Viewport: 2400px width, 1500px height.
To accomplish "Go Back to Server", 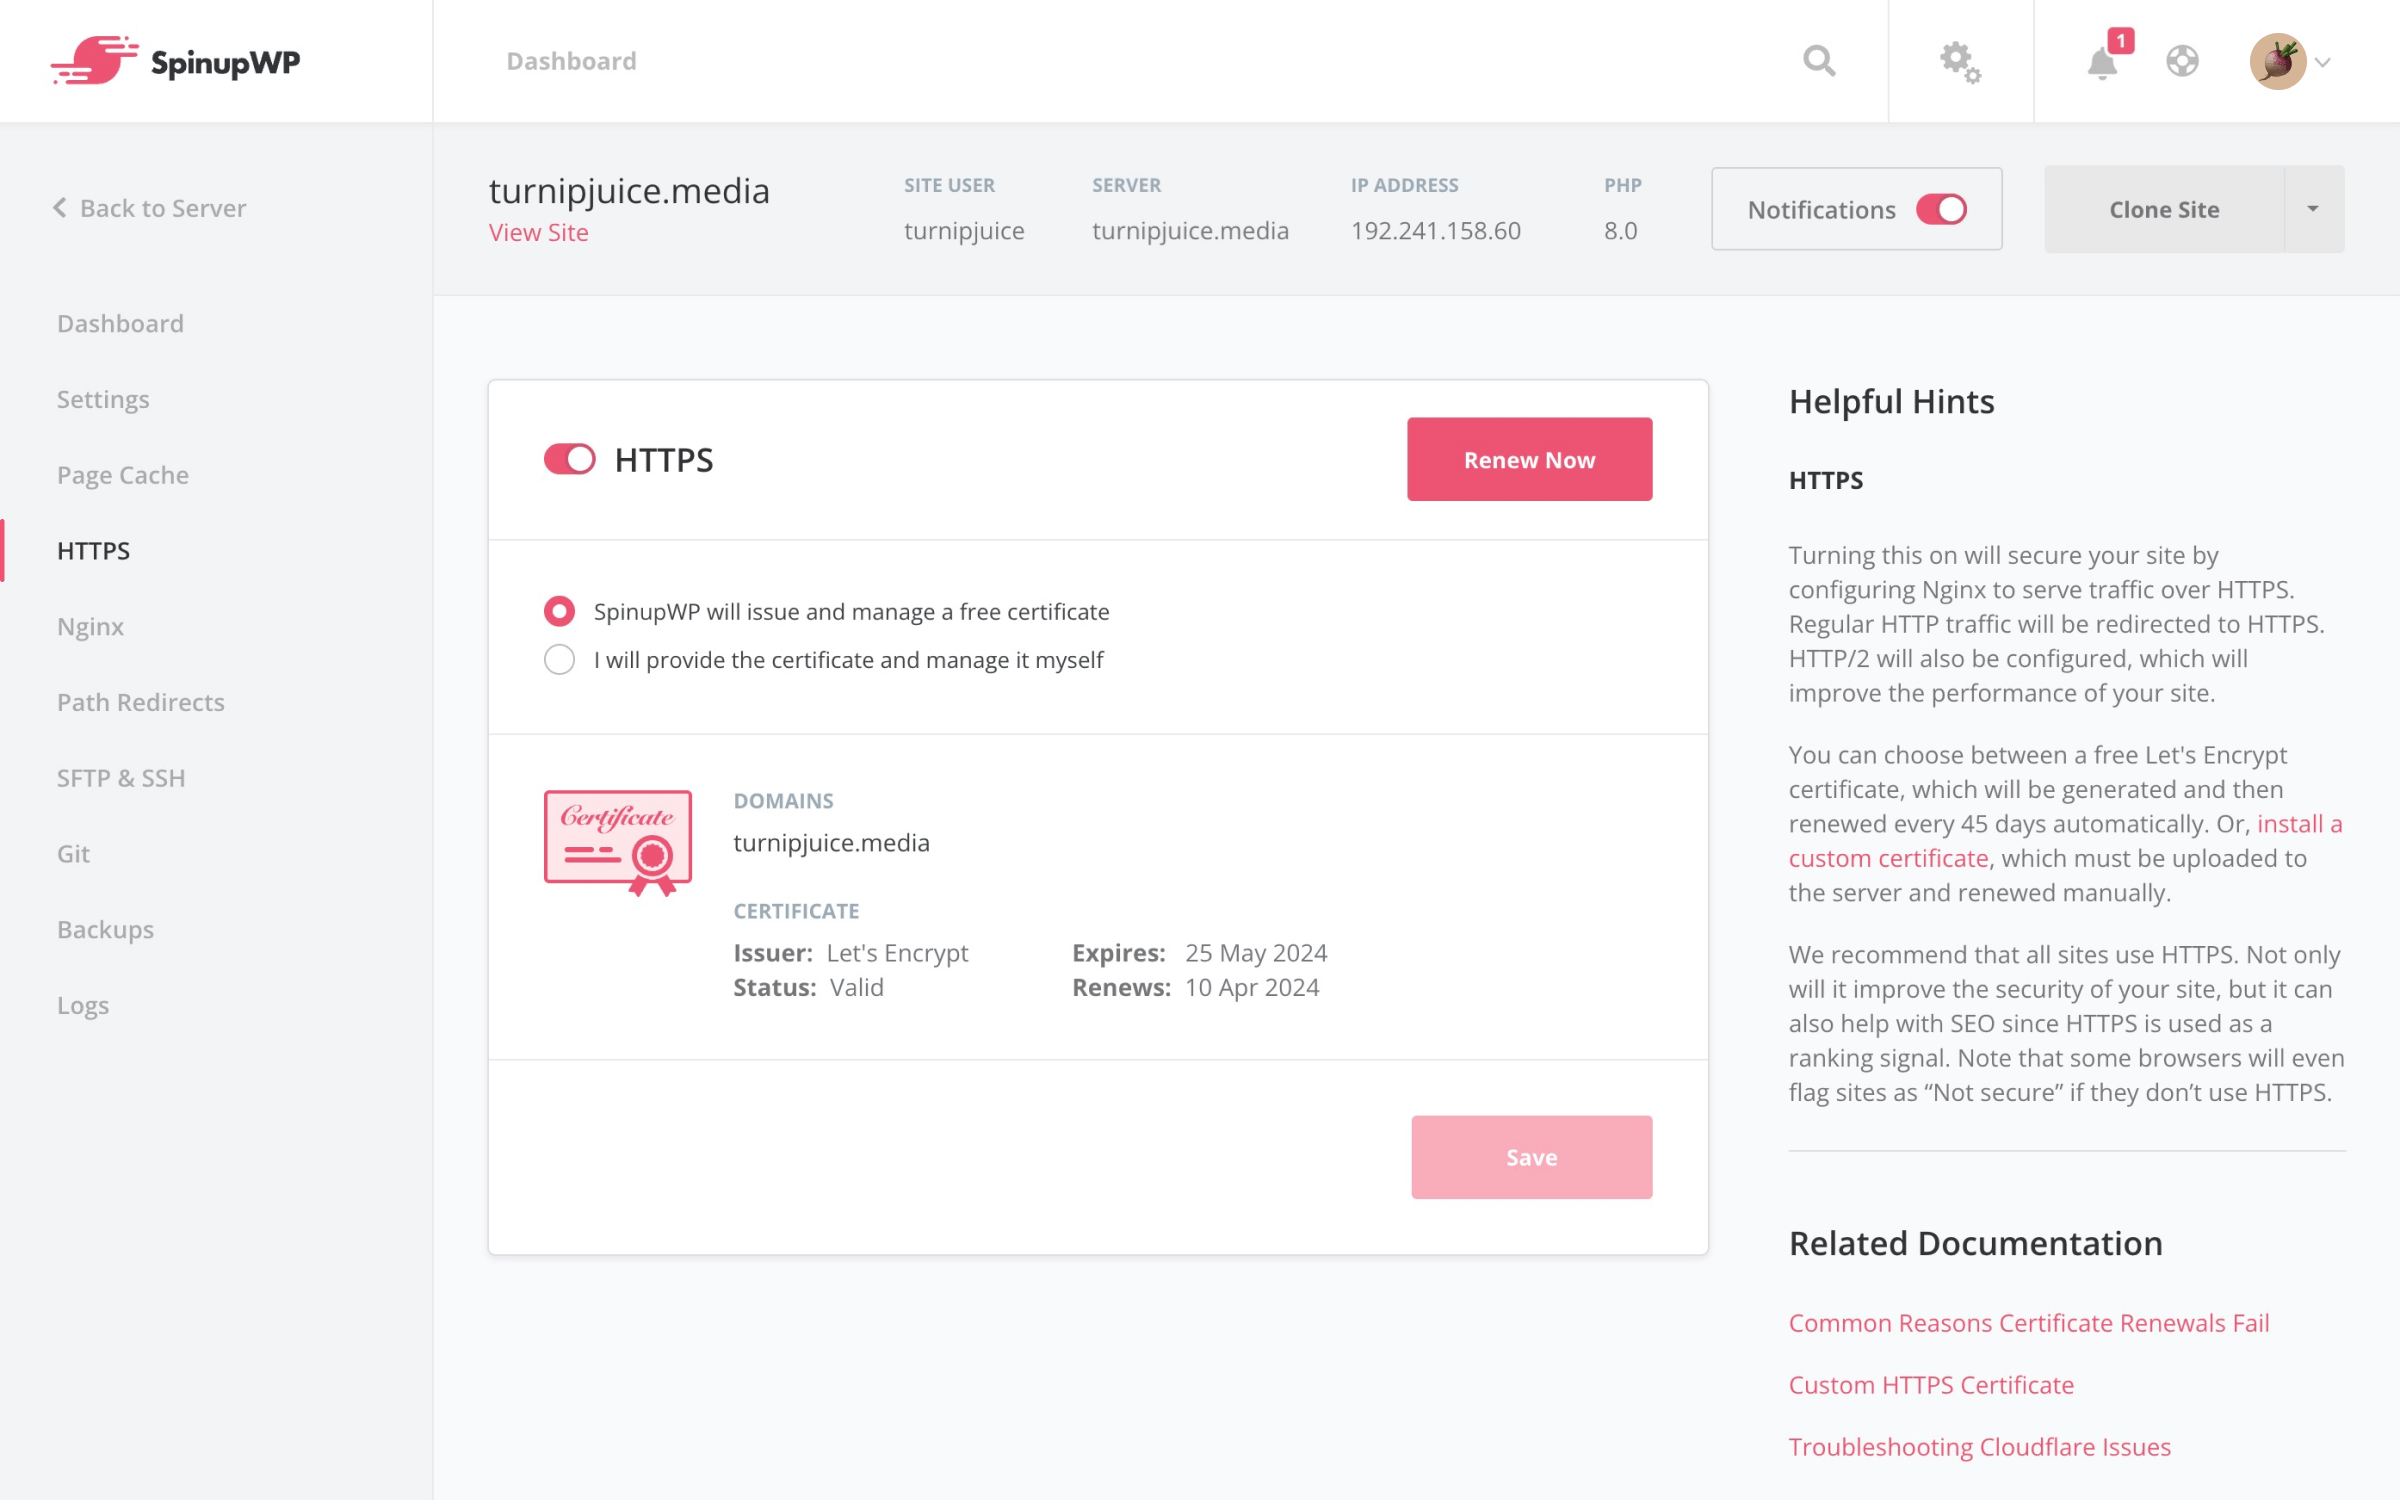I will 150,208.
